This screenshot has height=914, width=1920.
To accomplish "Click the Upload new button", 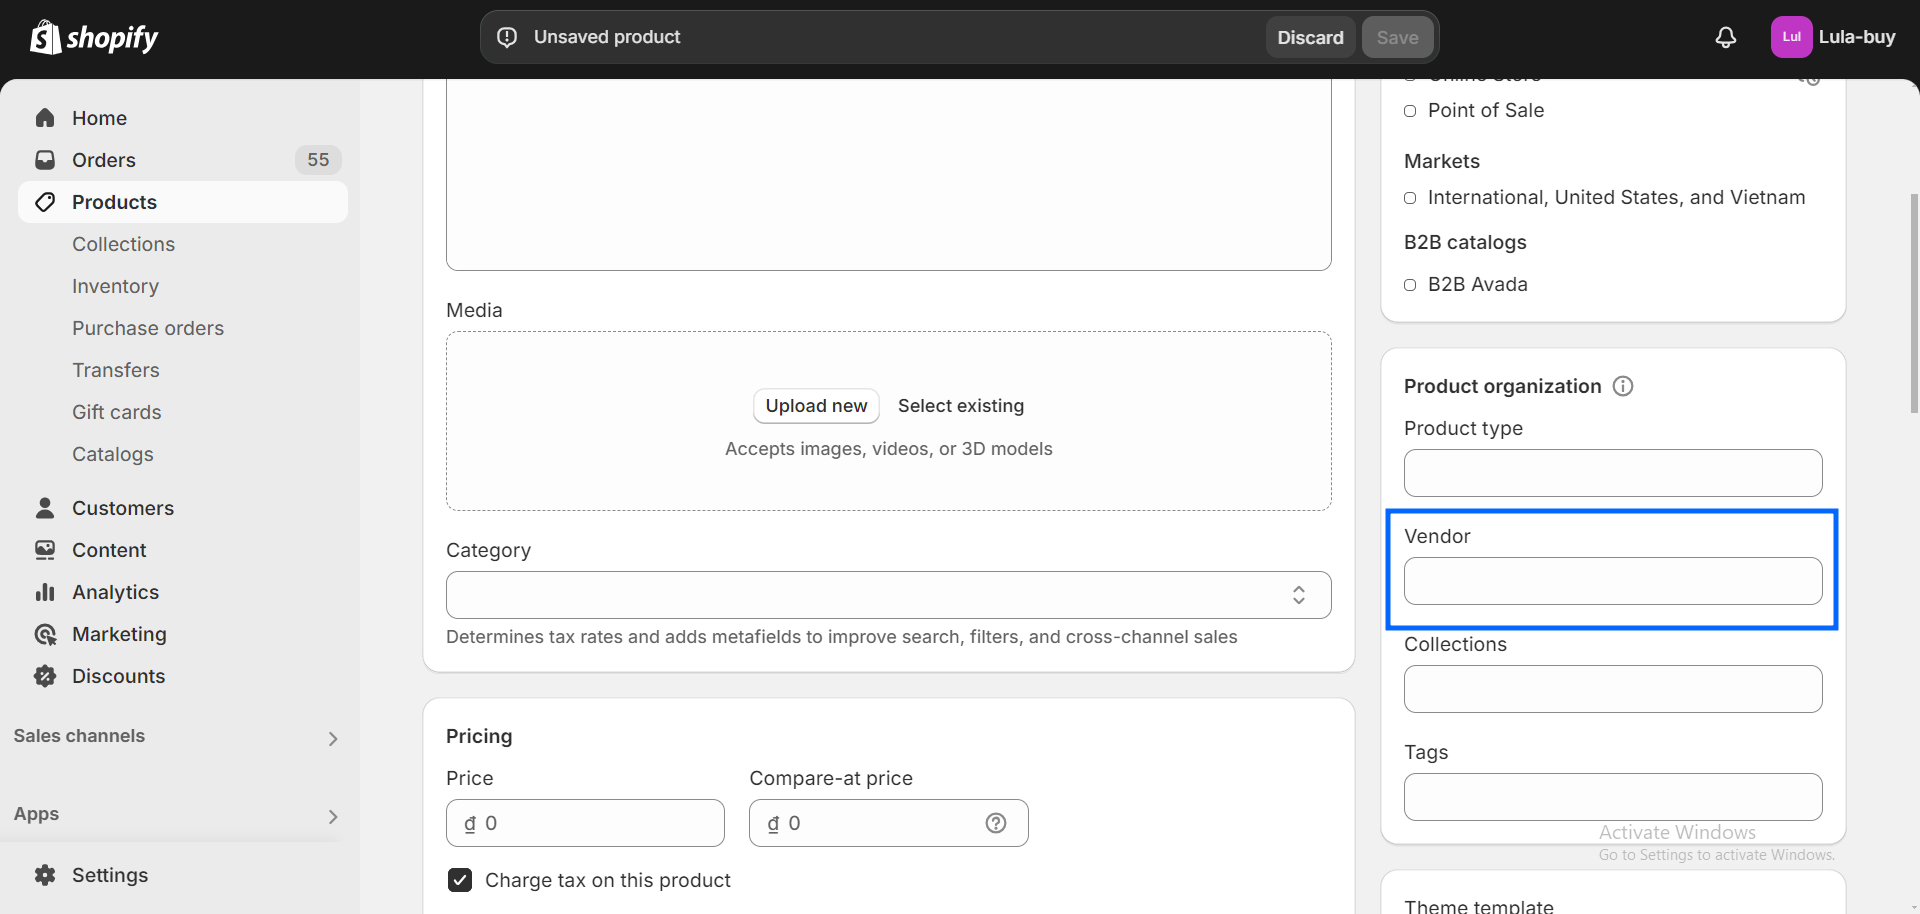I will [x=816, y=406].
